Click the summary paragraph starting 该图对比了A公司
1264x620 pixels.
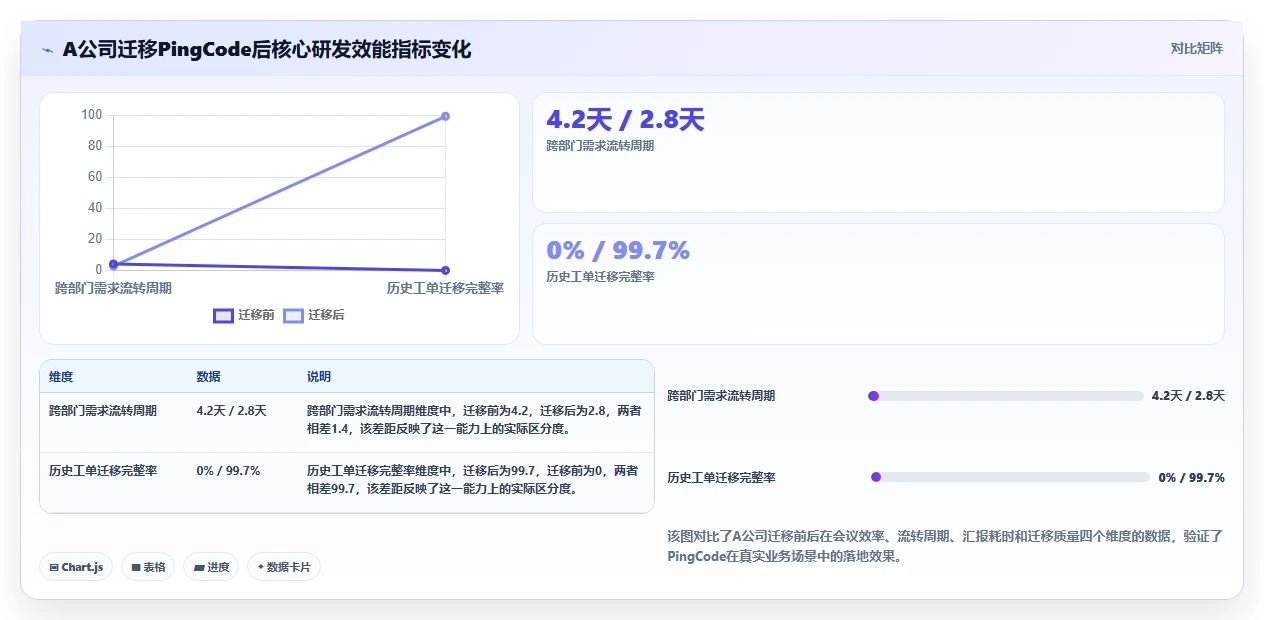point(945,547)
